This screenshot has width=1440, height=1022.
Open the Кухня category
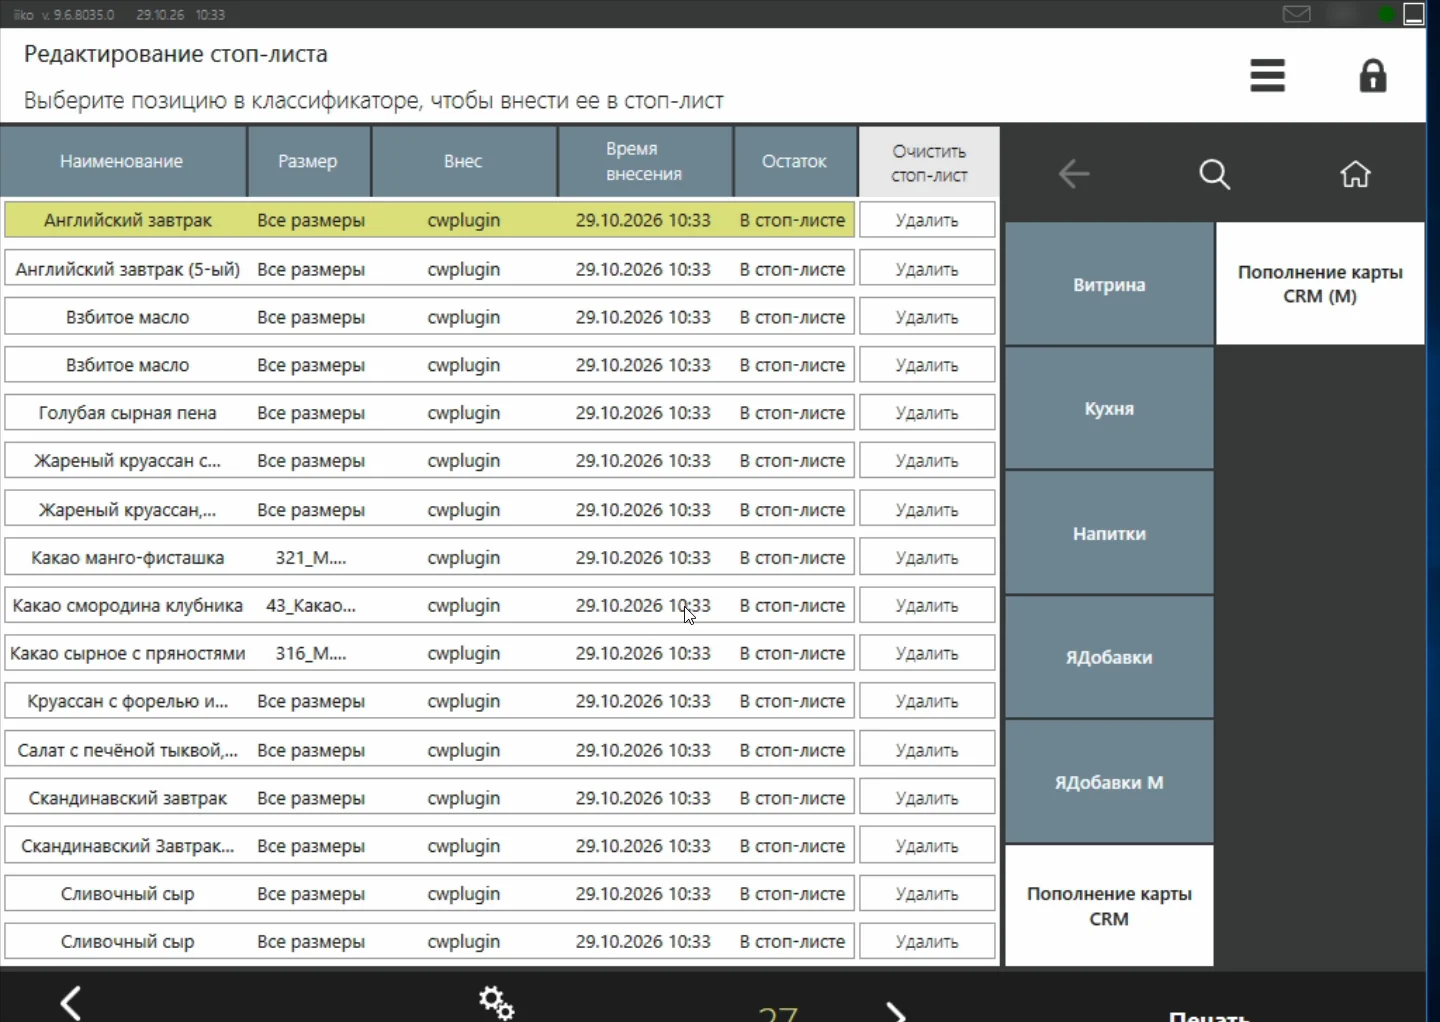[1109, 408]
